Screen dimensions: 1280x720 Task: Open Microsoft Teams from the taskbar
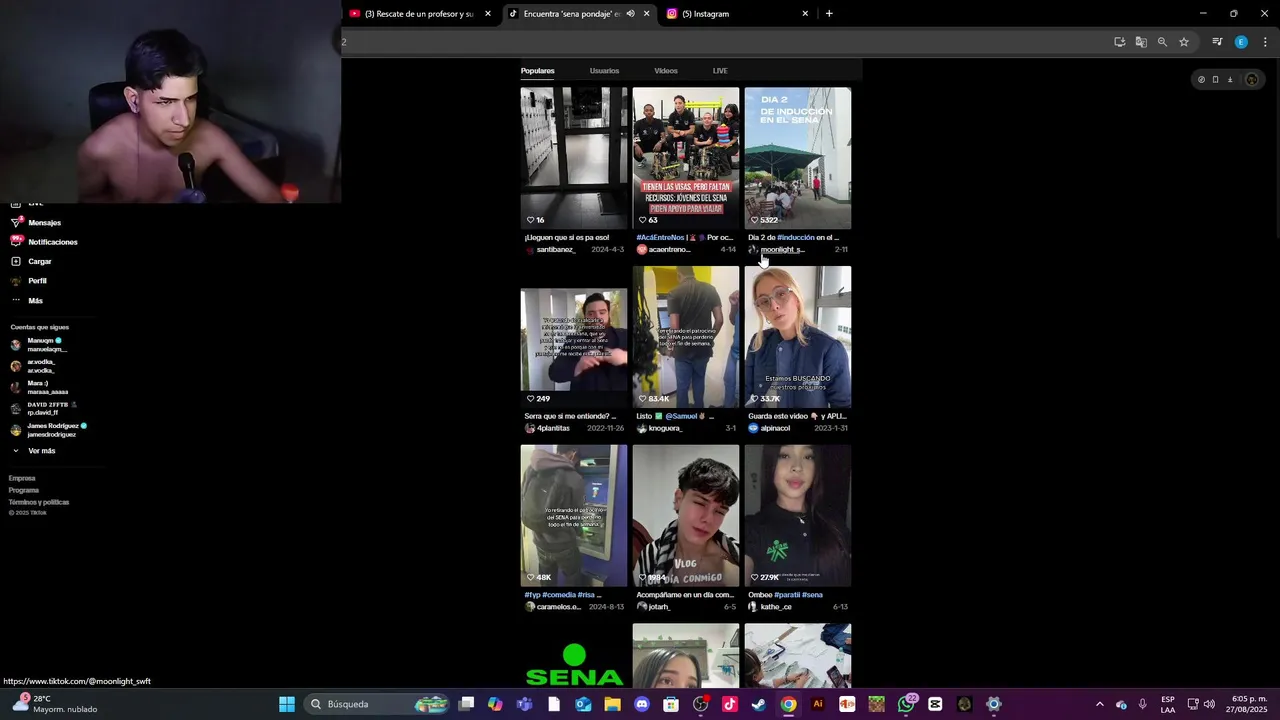524,704
